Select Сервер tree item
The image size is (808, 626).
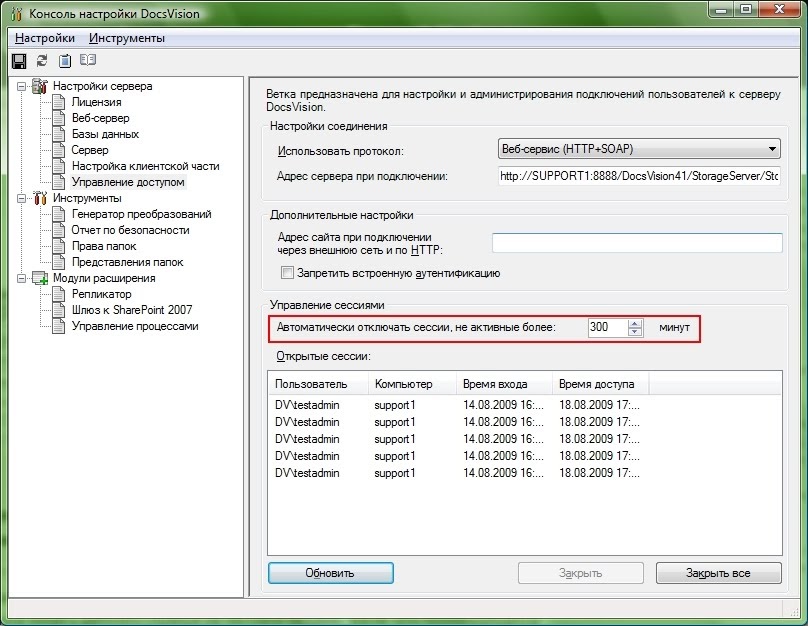[90, 150]
